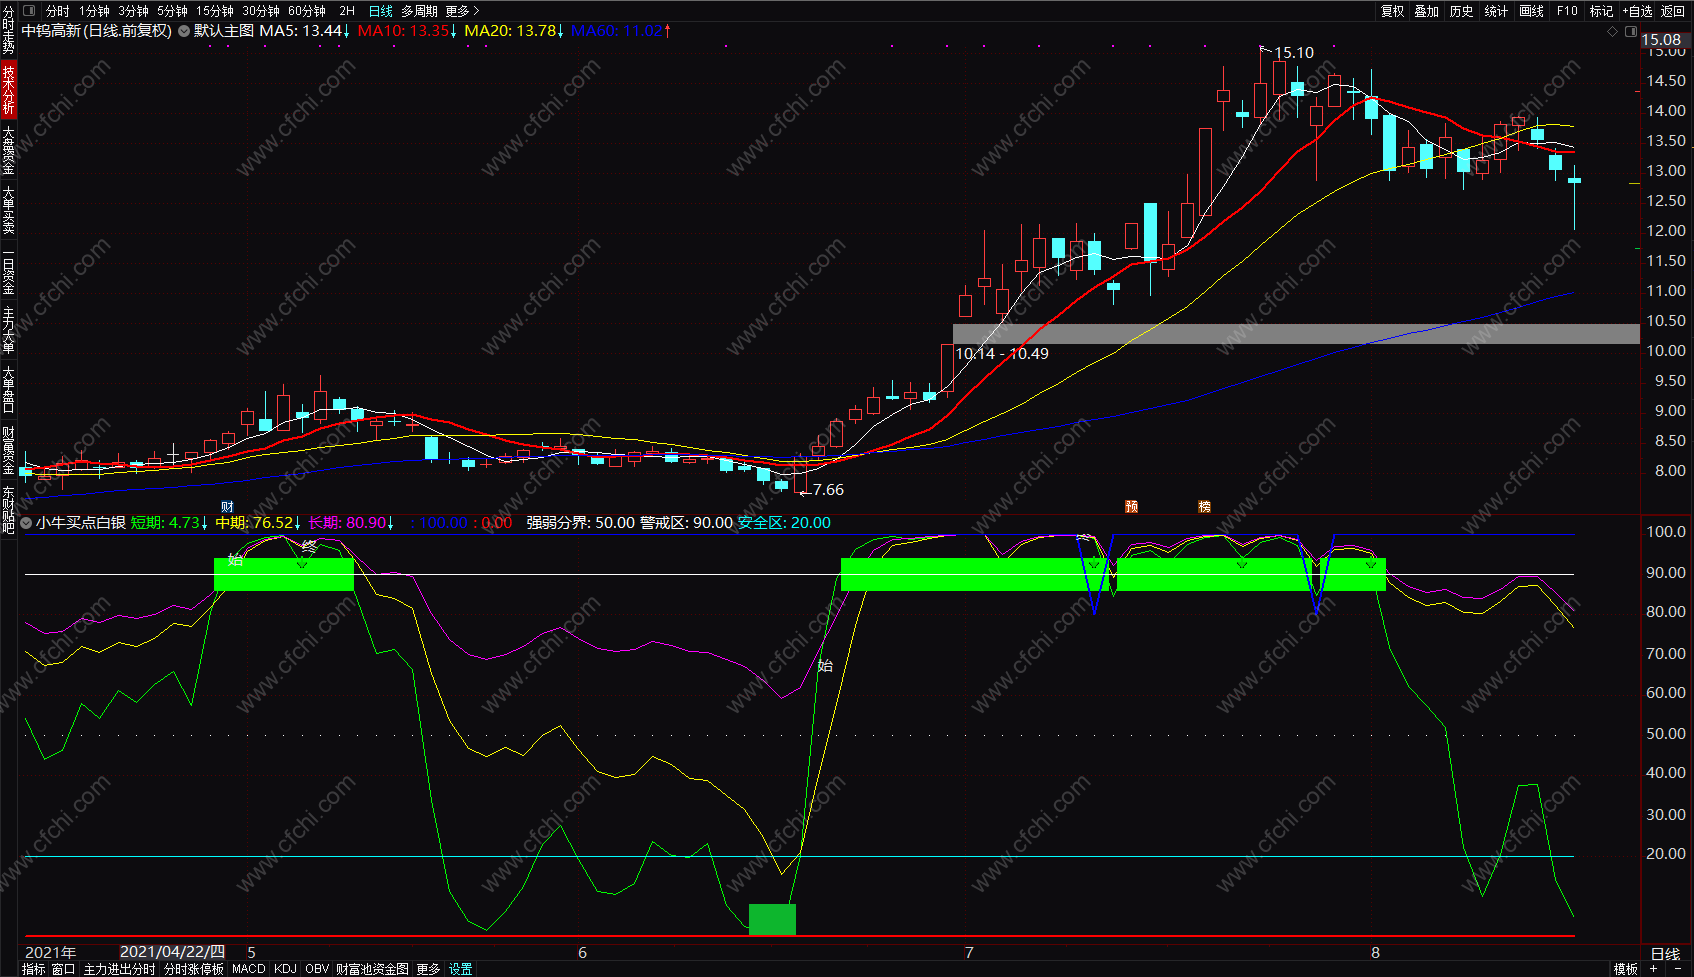The width and height of the screenshot is (1694, 977).
Task: Select the OBV indicator tab
Action: click(x=317, y=969)
